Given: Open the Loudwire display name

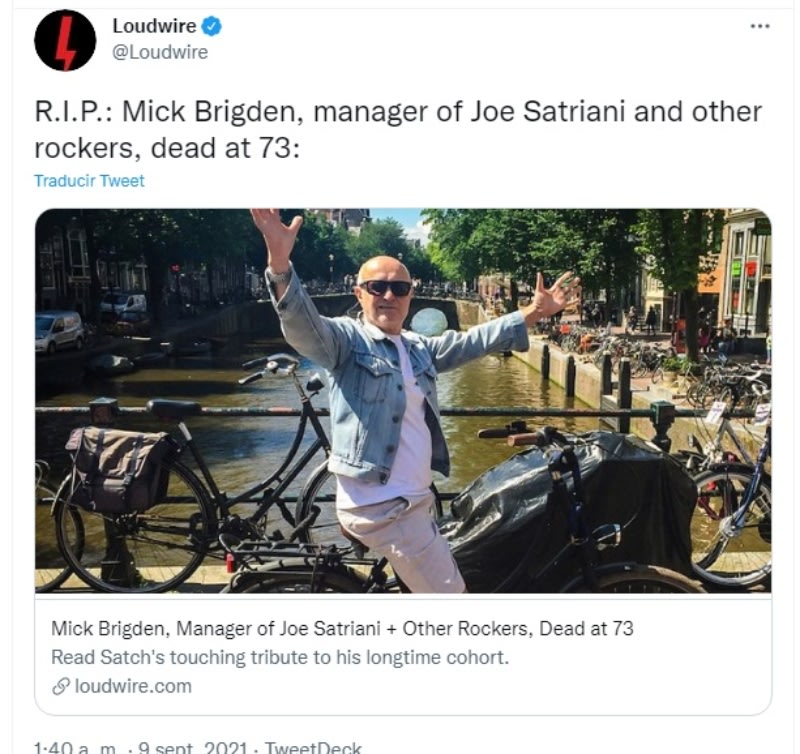Looking at the screenshot, I should (x=154, y=26).
